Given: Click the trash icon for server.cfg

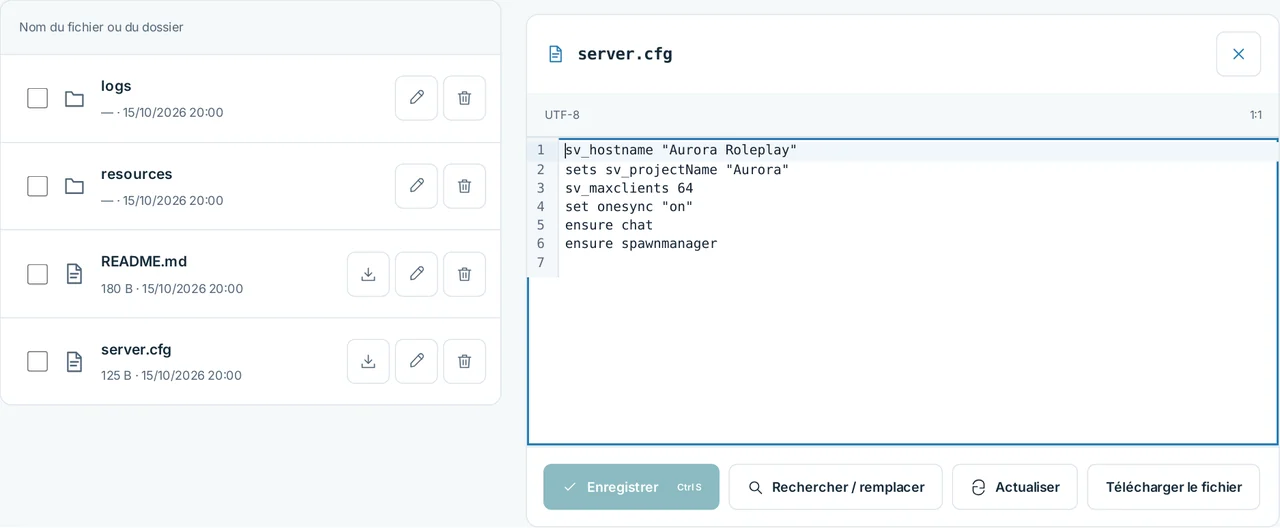Looking at the screenshot, I should click(x=464, y=361).
